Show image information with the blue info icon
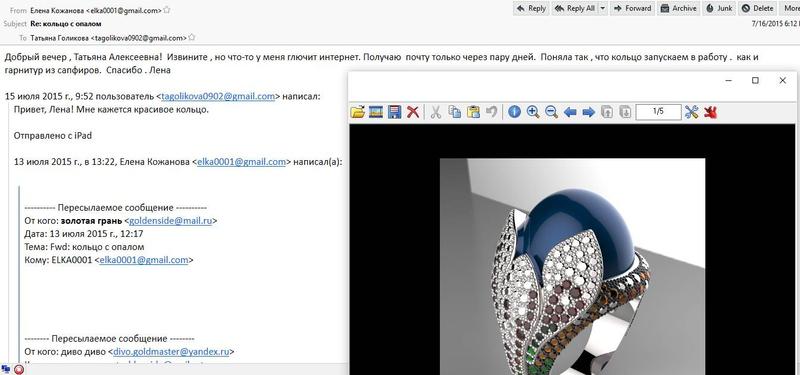This screenshot has height=375, width=800. (514, 112)
